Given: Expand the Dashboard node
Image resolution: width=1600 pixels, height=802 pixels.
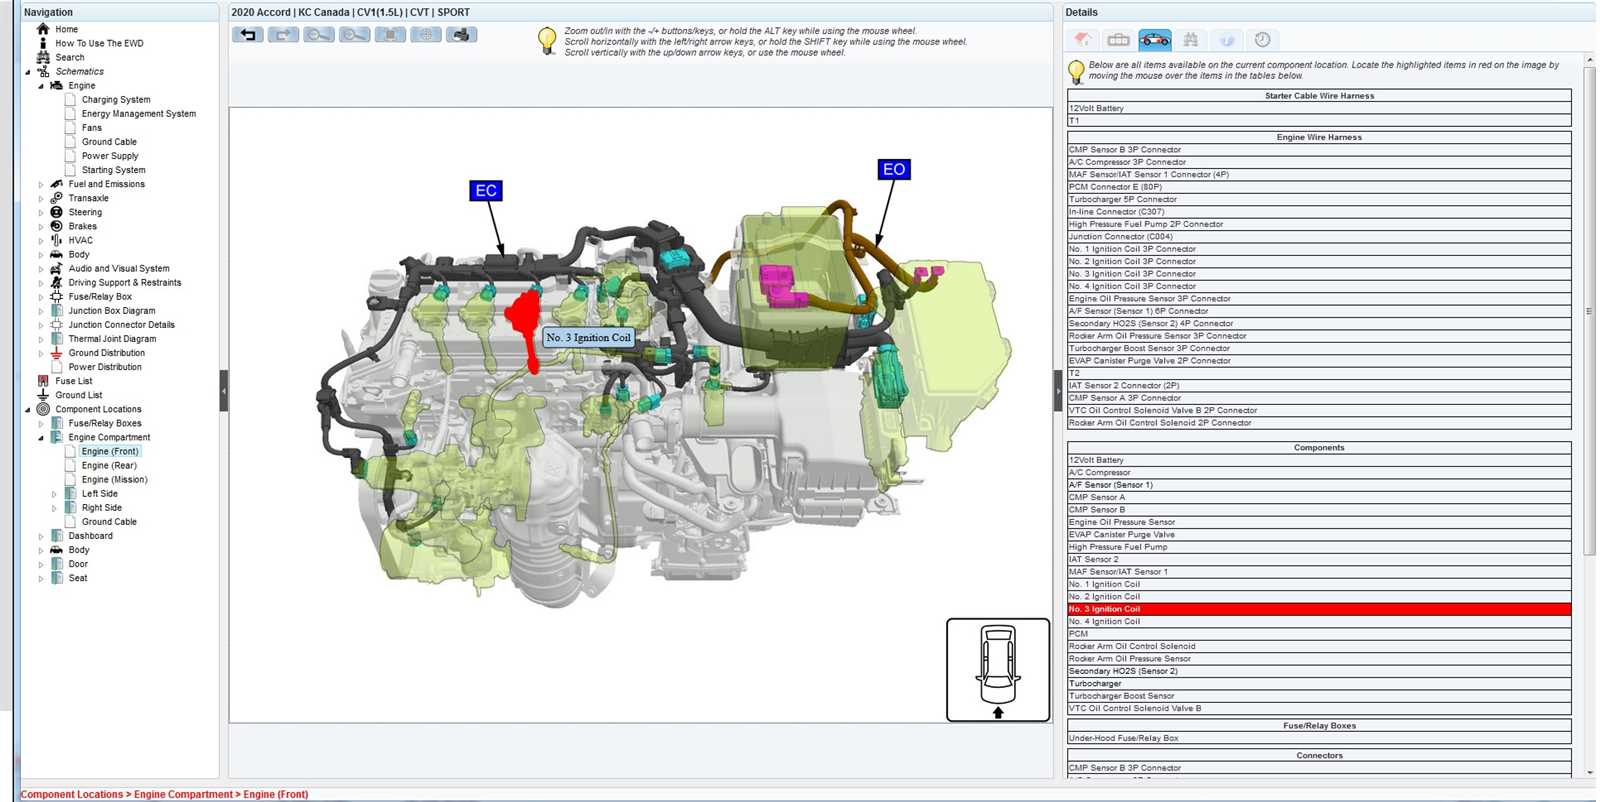Looking at the screenshot, I should click(41, 536).
